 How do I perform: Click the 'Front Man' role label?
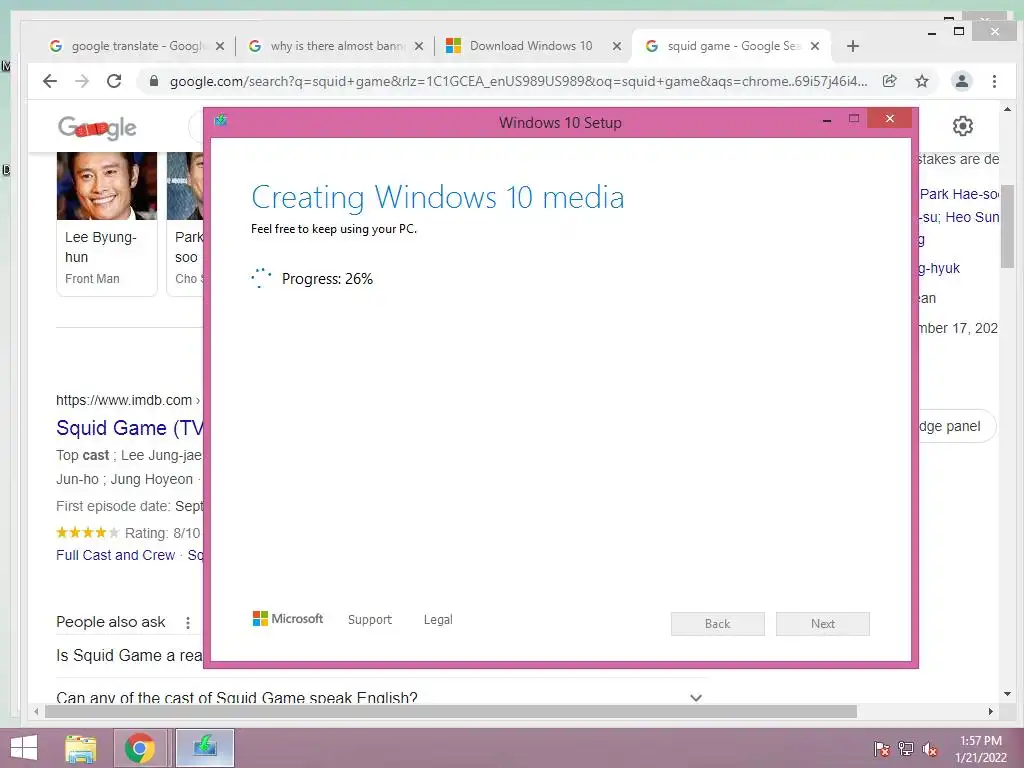coord(92,279)
